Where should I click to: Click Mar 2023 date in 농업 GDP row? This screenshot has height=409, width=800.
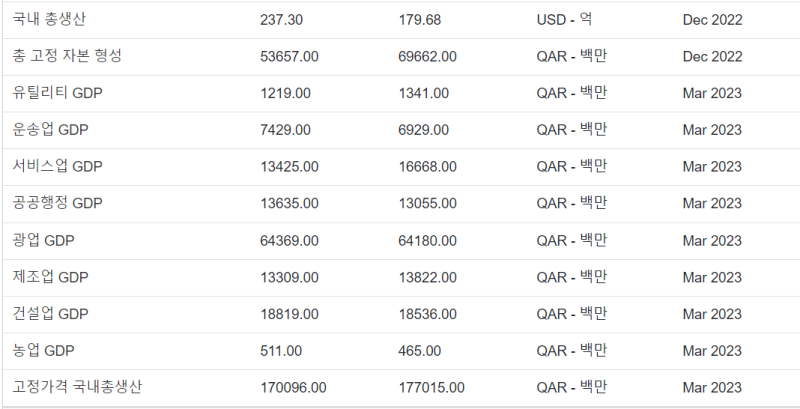pos(712,351)
